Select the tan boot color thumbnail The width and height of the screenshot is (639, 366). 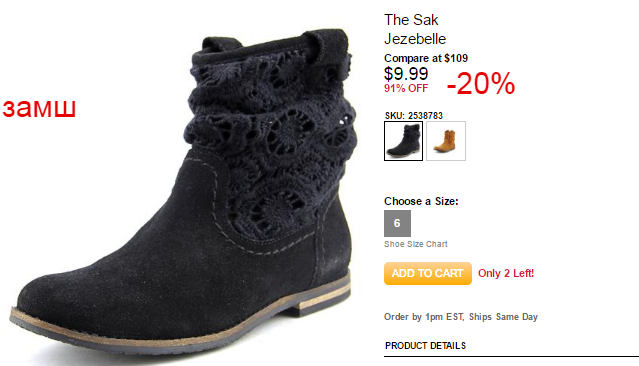click(x=446, y=141)
